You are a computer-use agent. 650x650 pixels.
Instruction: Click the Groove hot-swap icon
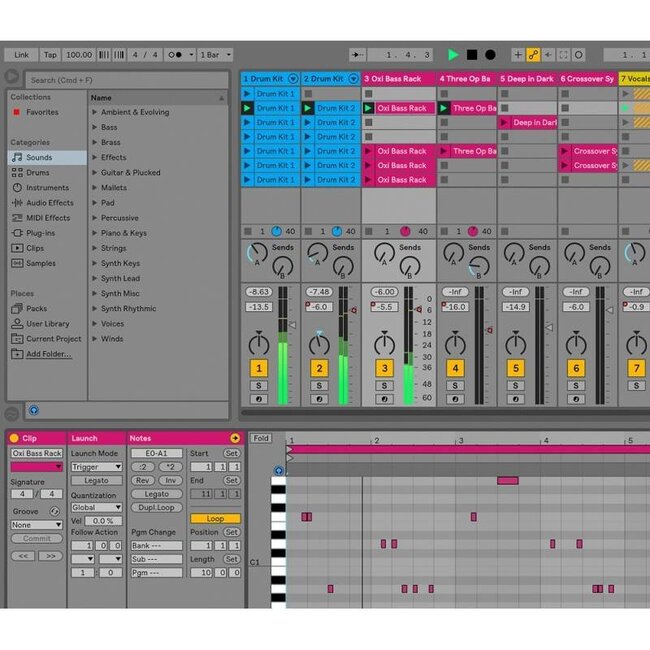(x=54, y=511)
